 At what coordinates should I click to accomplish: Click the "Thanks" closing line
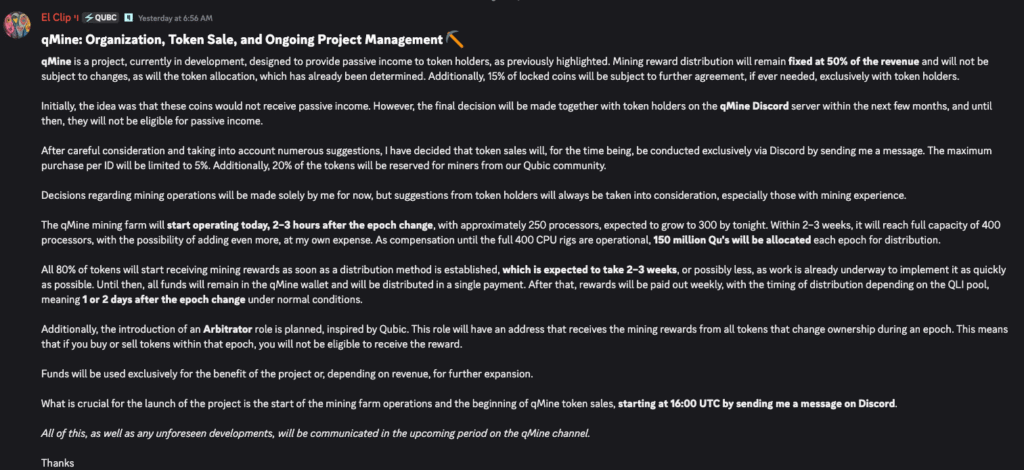pyautogui.click(x=57, y=462)
